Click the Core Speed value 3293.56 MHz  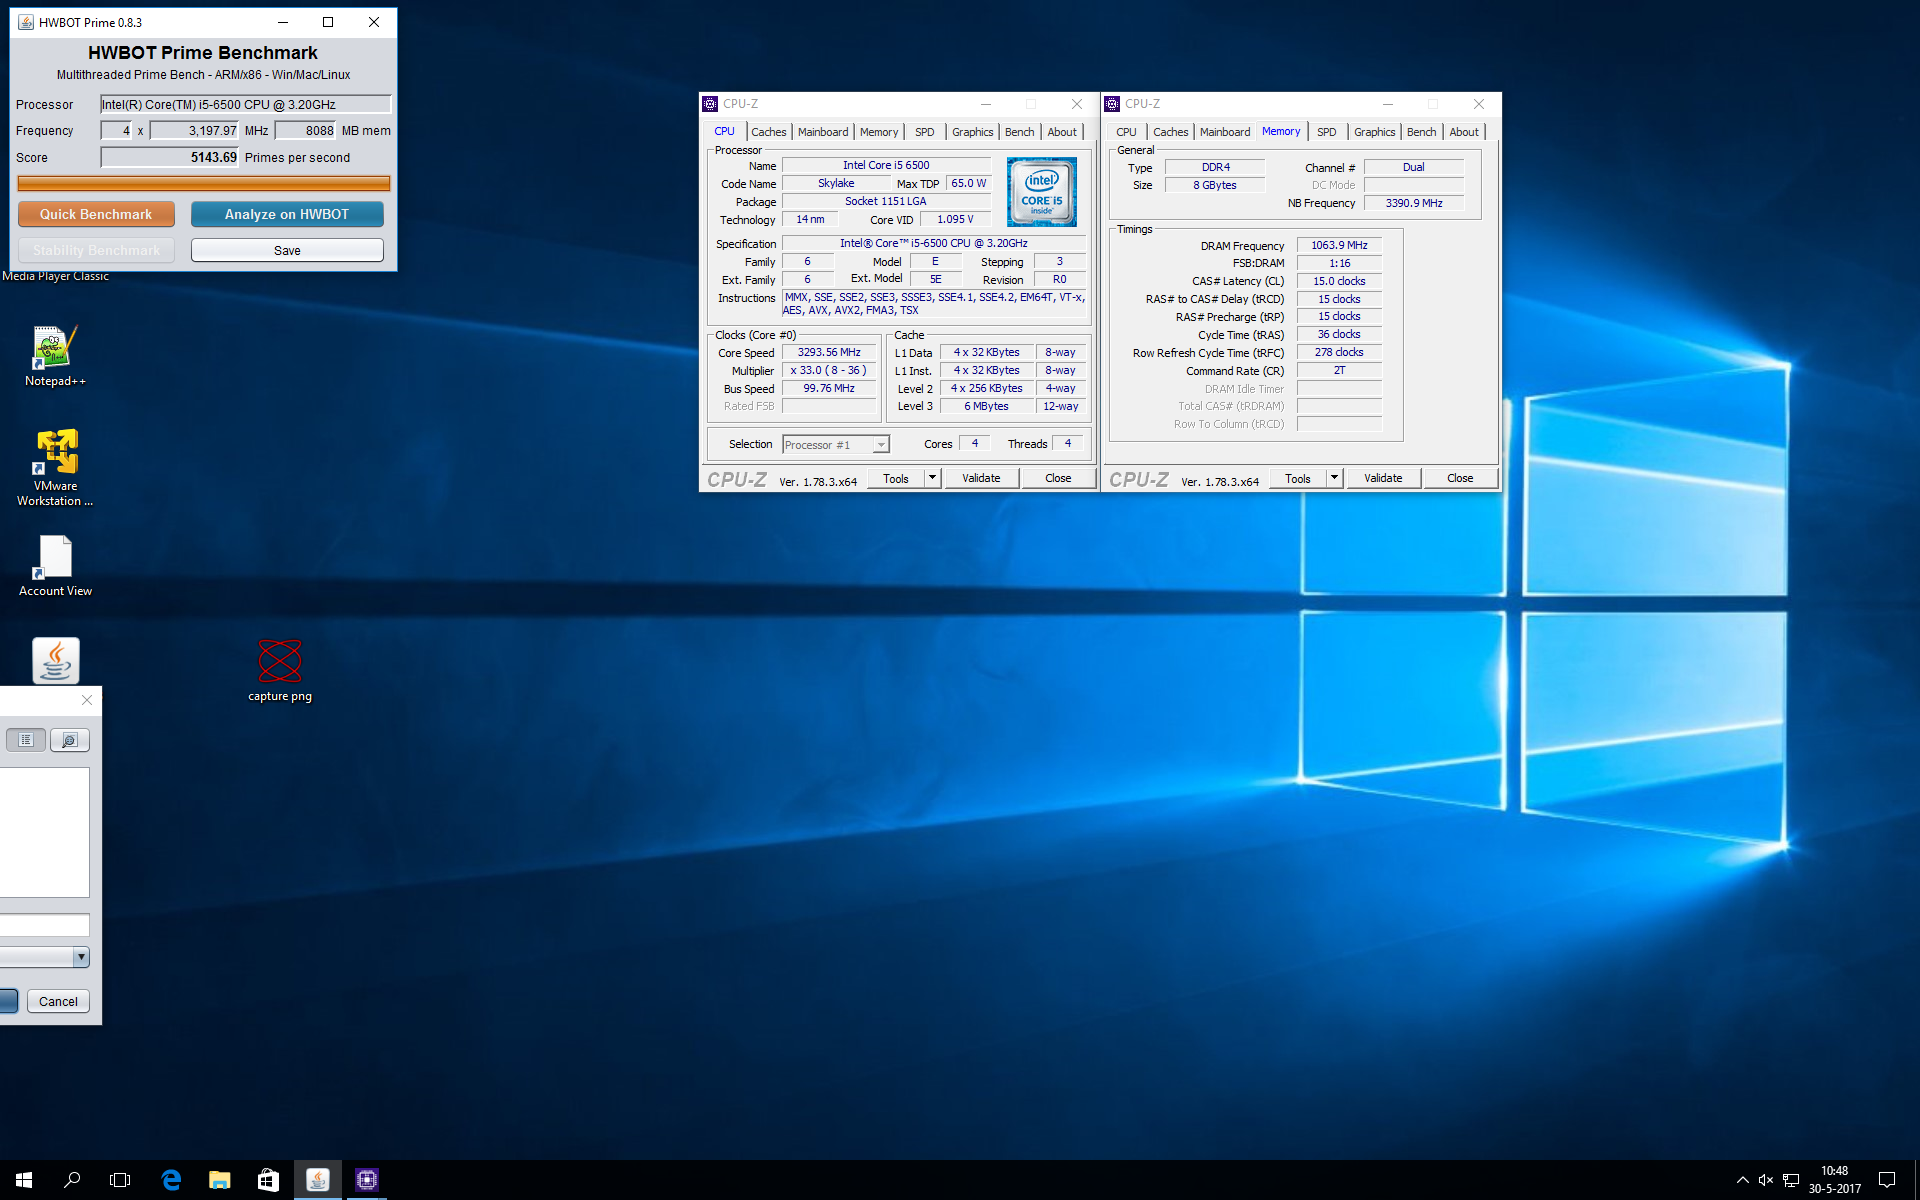829,352
